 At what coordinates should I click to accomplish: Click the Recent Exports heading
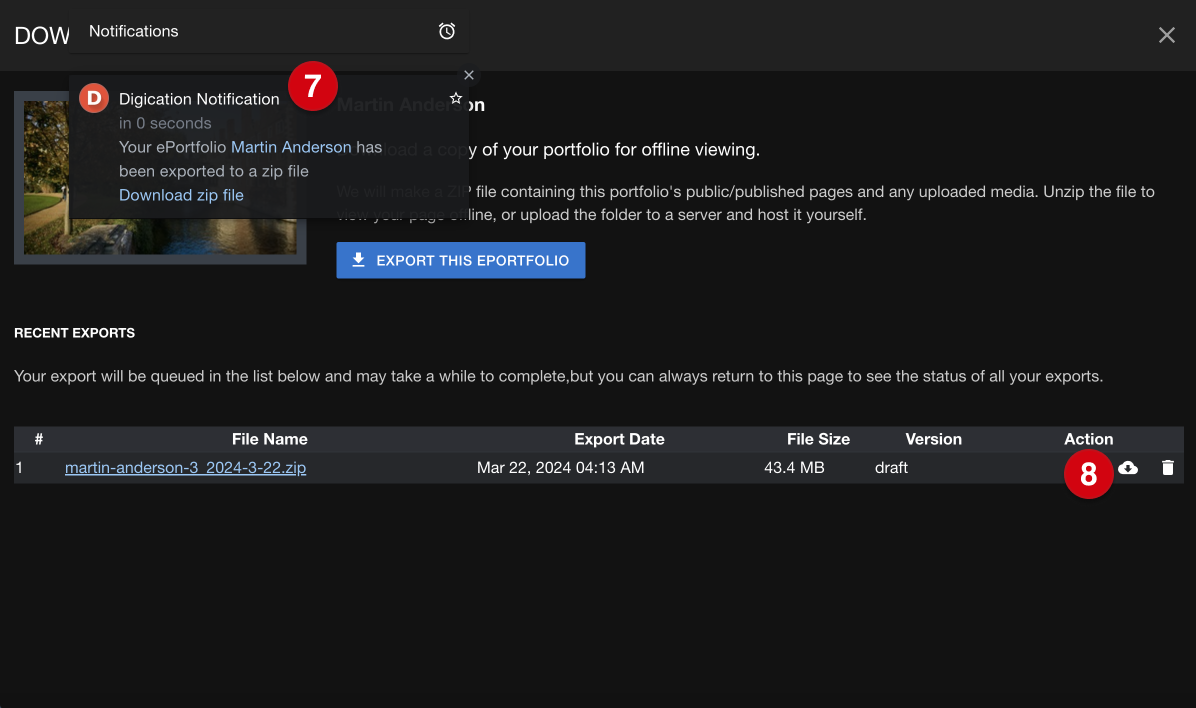pyautogui.click(x=75, y=333)
